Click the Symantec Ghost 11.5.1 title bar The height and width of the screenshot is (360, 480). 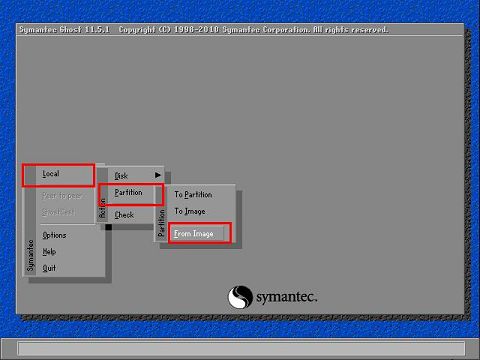[x=240, y=29]
